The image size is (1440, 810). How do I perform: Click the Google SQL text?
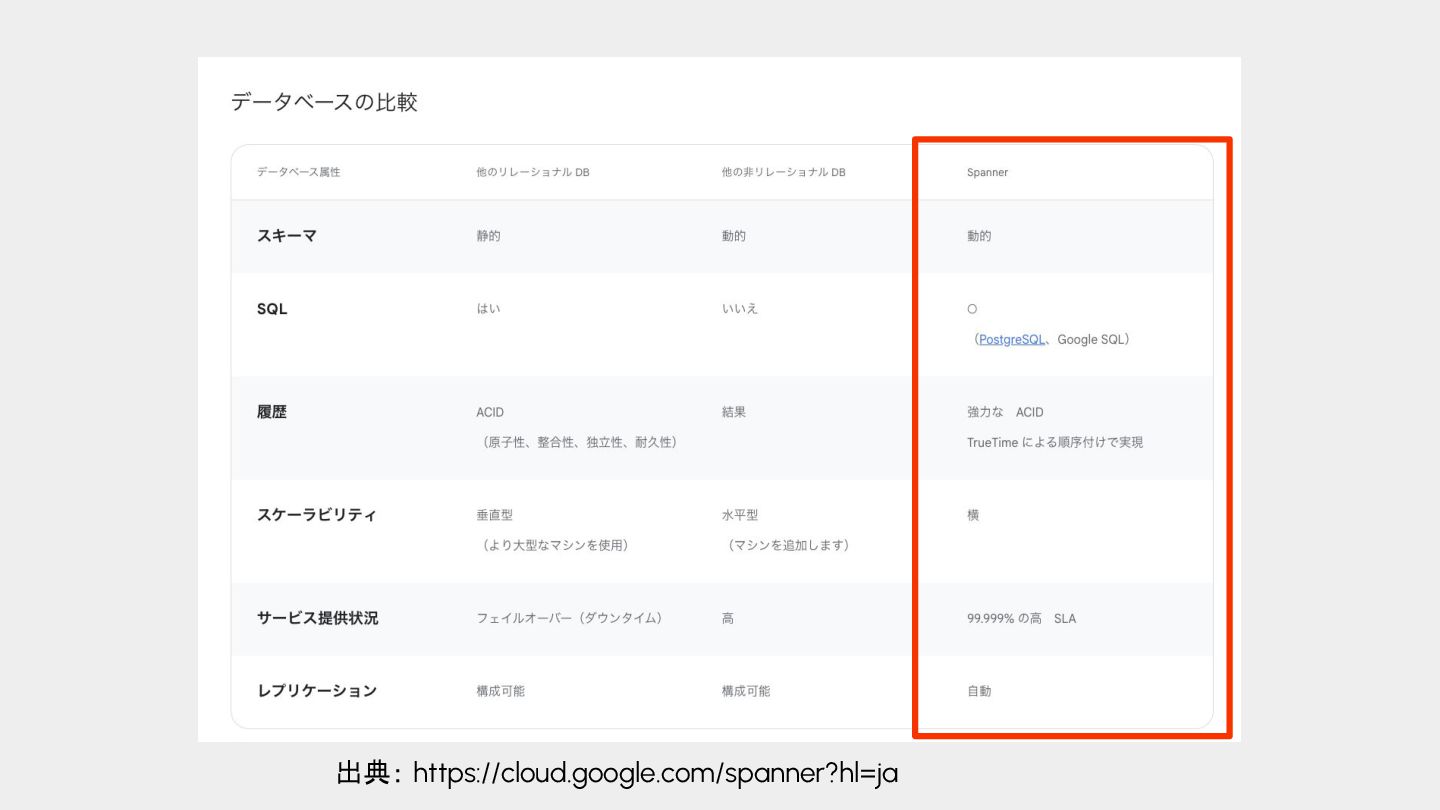pos(1089,339)
